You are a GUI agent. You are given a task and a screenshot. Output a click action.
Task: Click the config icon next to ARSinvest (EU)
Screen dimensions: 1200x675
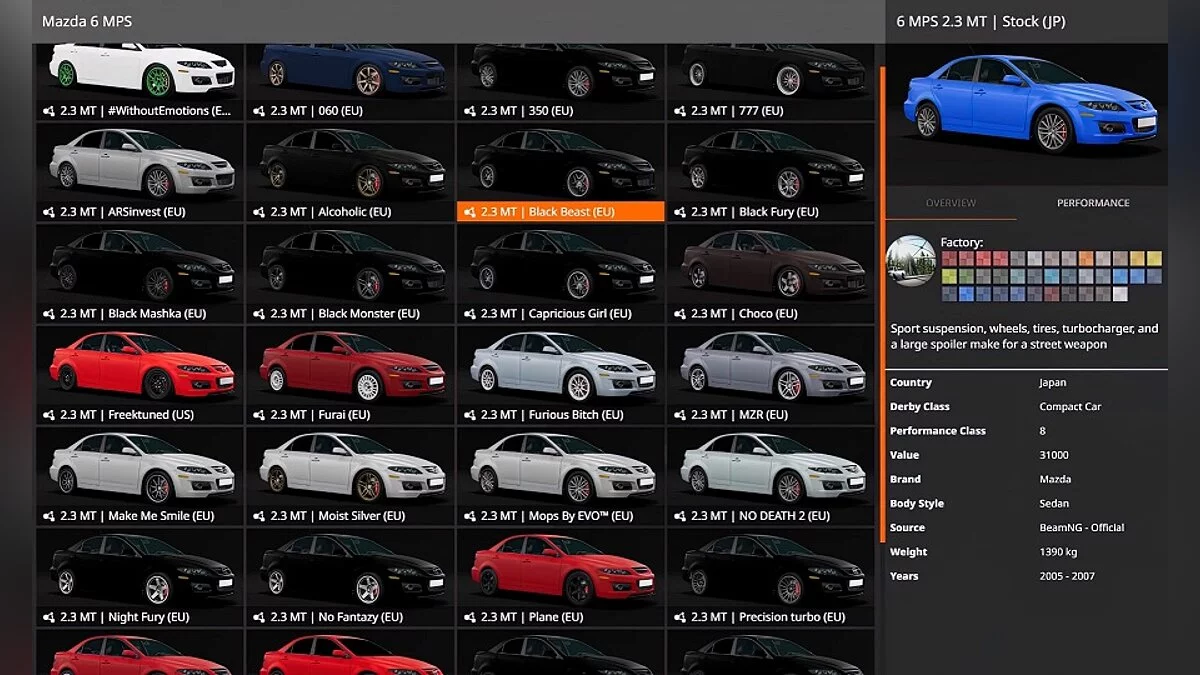(x=49, y=212)
